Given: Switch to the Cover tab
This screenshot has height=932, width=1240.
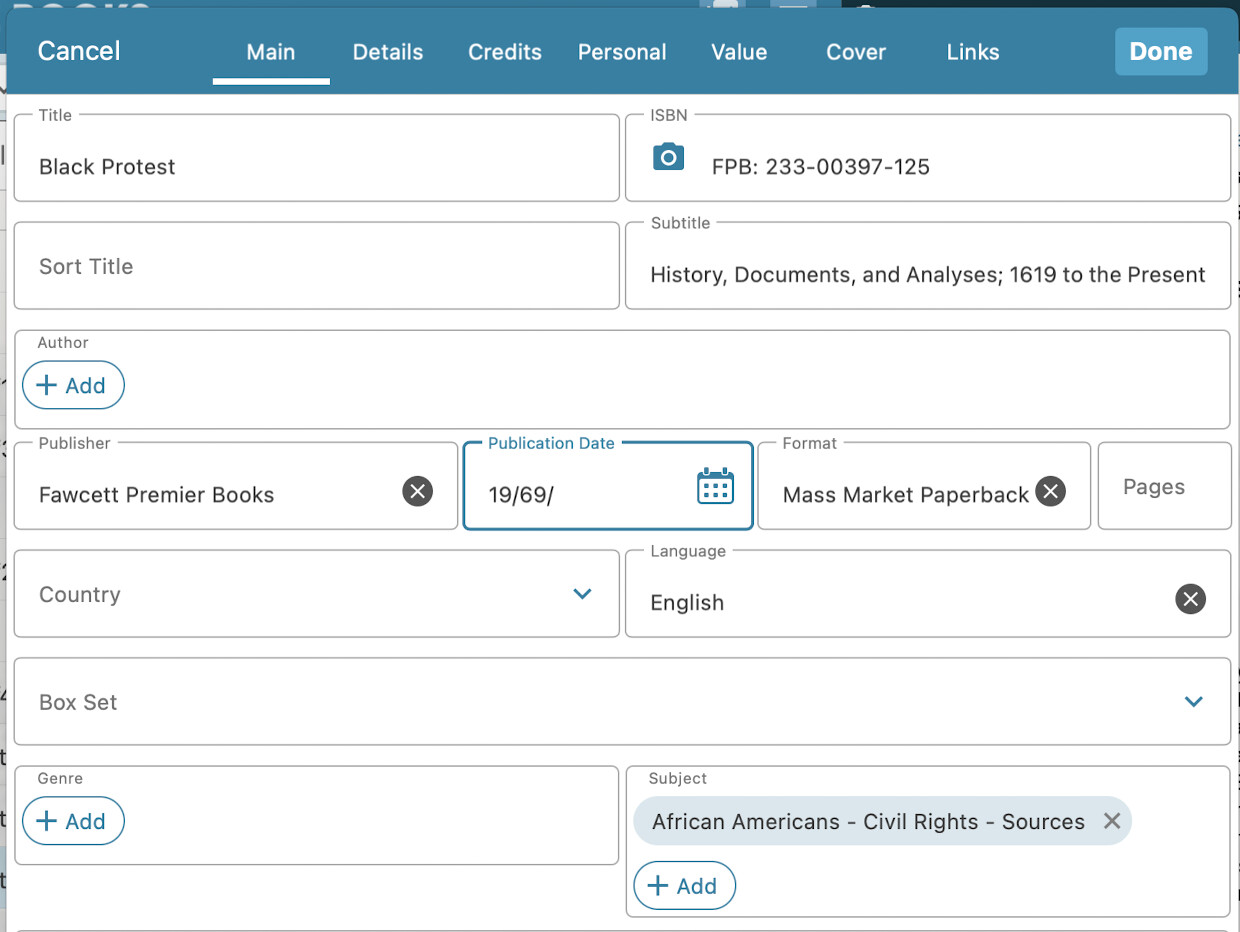Looking at the screenshot, I should 856,52.
